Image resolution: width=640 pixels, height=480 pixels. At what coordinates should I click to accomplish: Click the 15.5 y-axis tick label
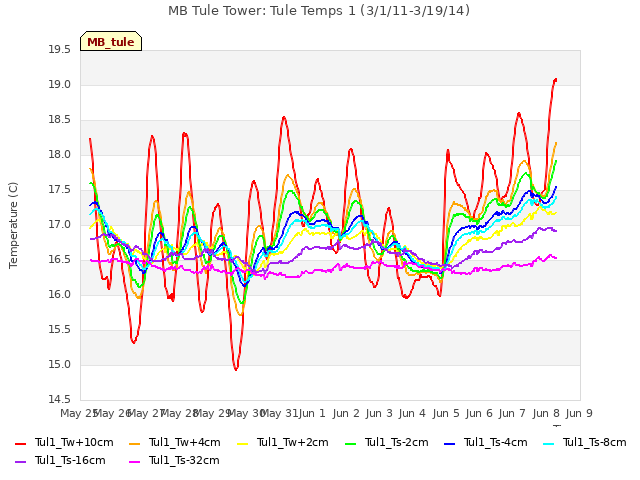60,329
